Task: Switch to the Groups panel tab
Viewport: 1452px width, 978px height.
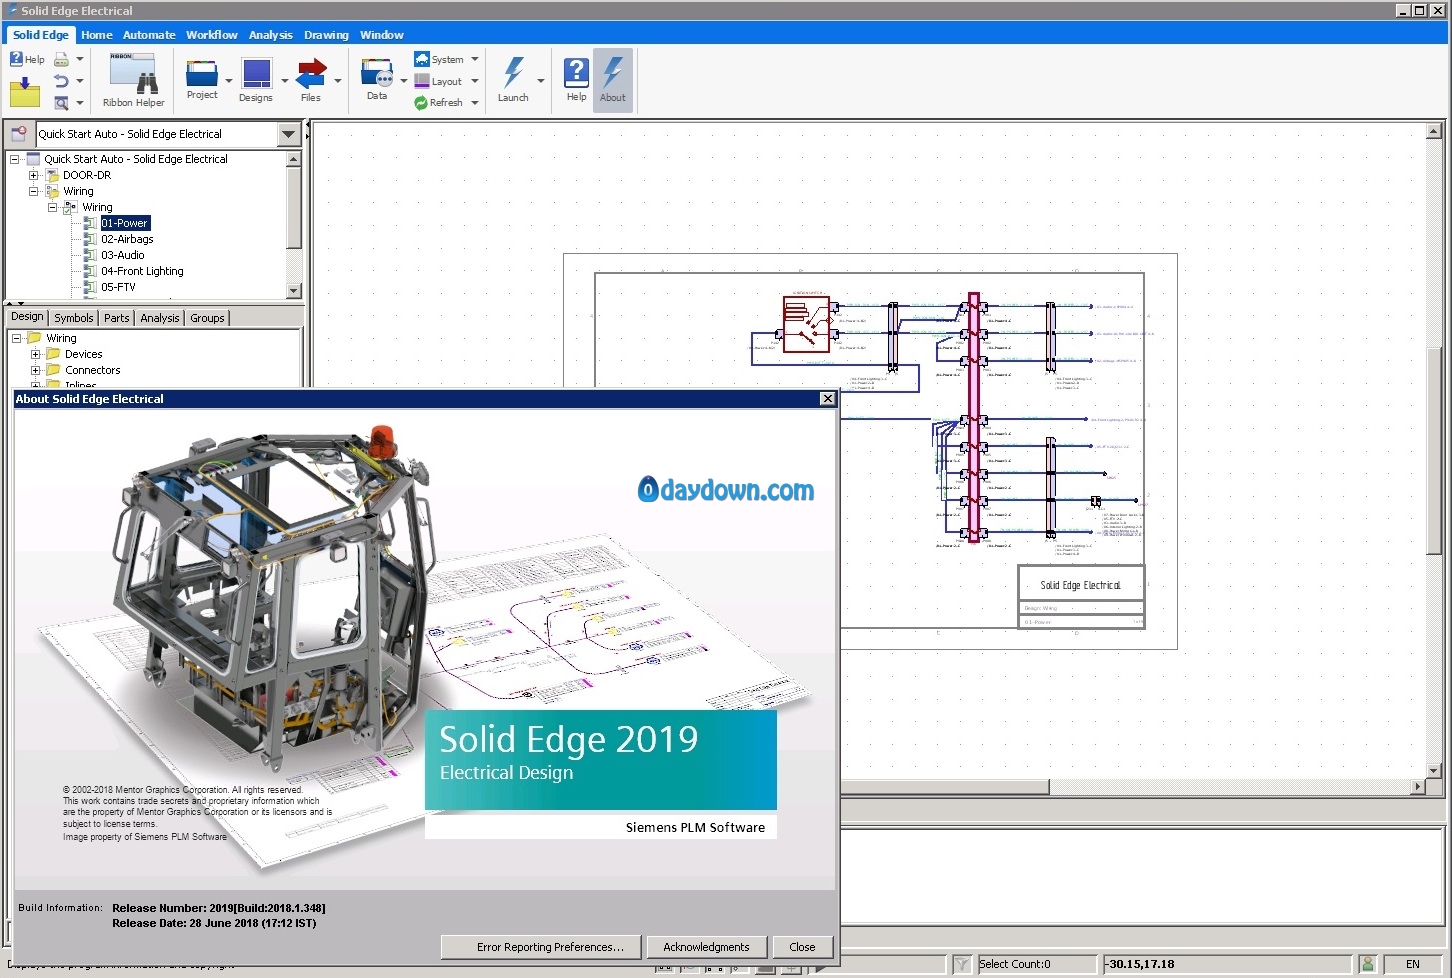Action: tap(207, 318)
